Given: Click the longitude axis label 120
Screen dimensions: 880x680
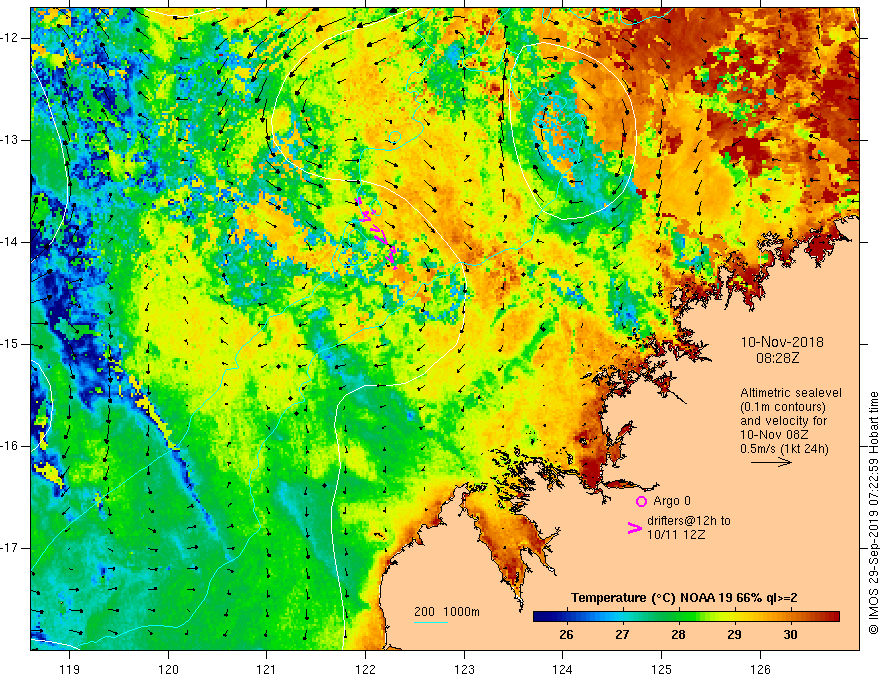Looking at the screenshot, I should coord(168,669).
